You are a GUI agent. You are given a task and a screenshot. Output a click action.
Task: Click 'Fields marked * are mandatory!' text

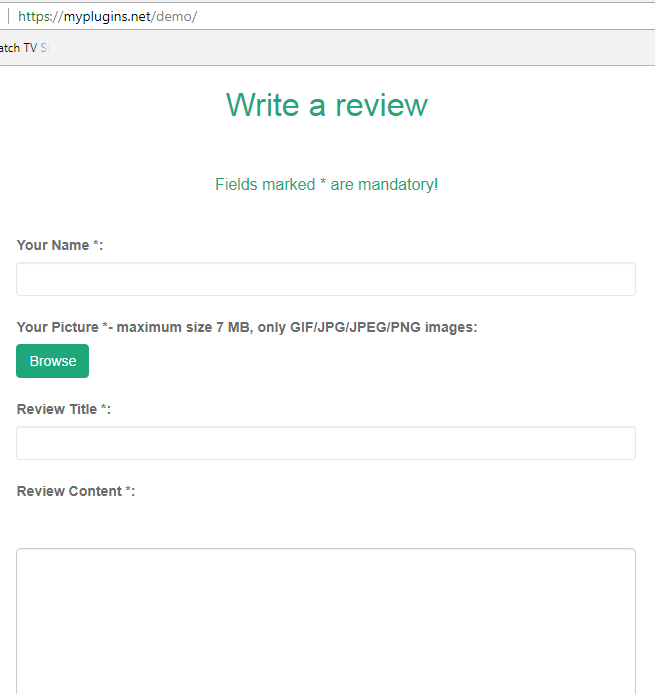pyautogui.click(x=327, y=184)
